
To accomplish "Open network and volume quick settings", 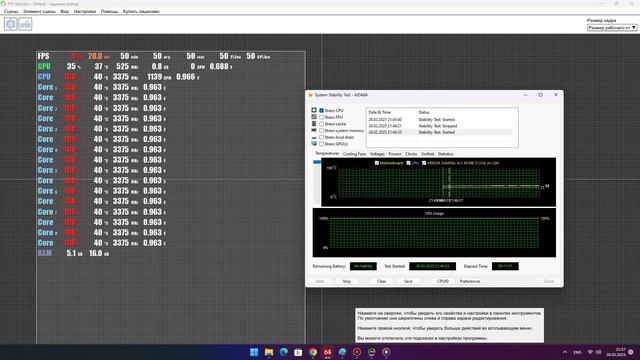I will tap(594, 352).
